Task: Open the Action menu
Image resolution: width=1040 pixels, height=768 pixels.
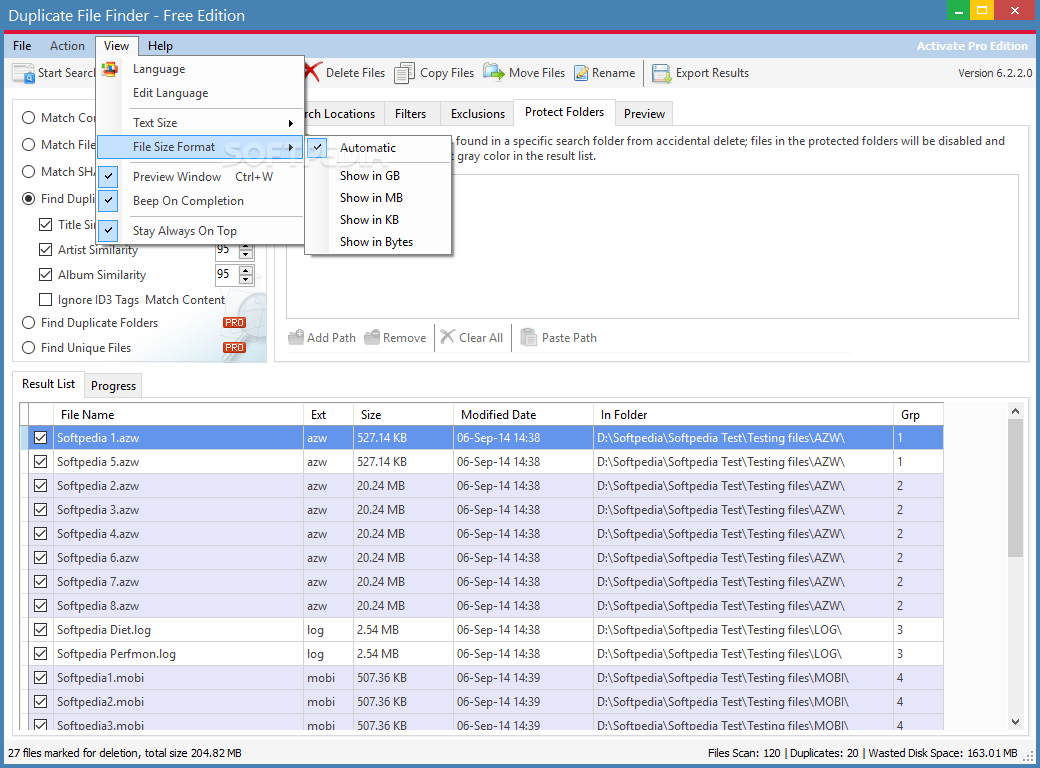Action: click(67, 46)
